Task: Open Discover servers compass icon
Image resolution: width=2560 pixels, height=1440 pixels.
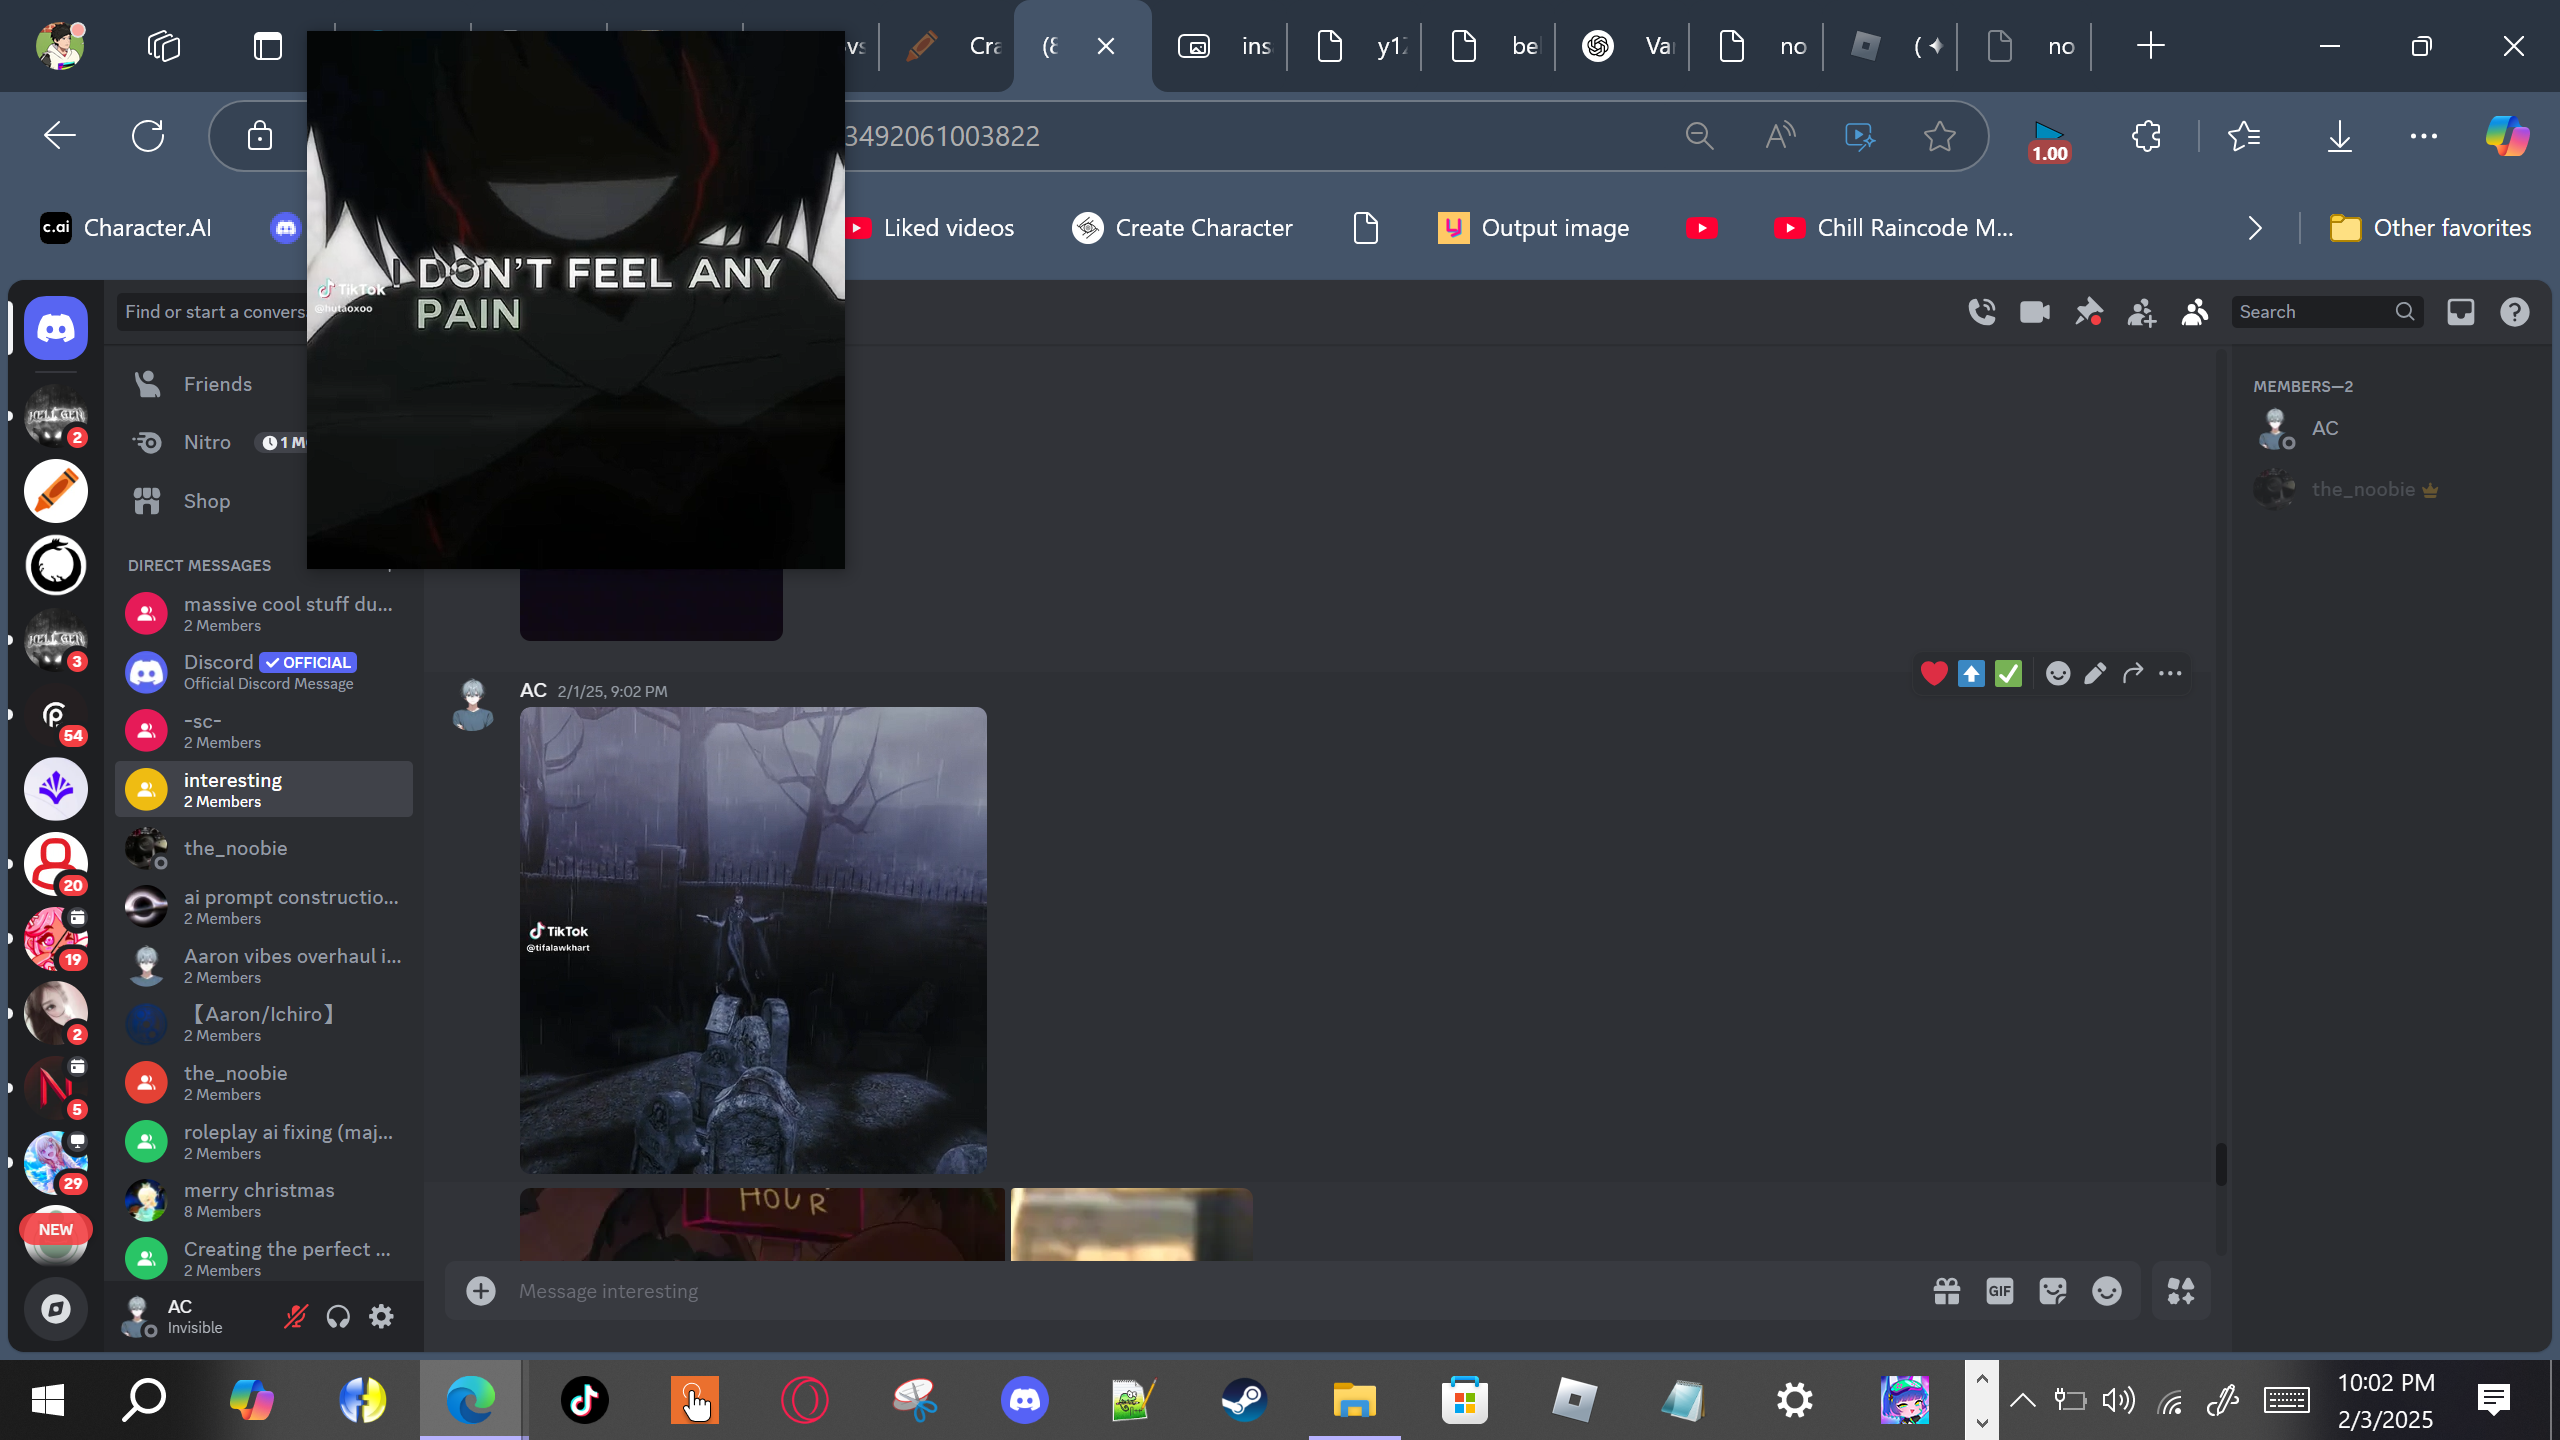Action: coord(56,1308)
